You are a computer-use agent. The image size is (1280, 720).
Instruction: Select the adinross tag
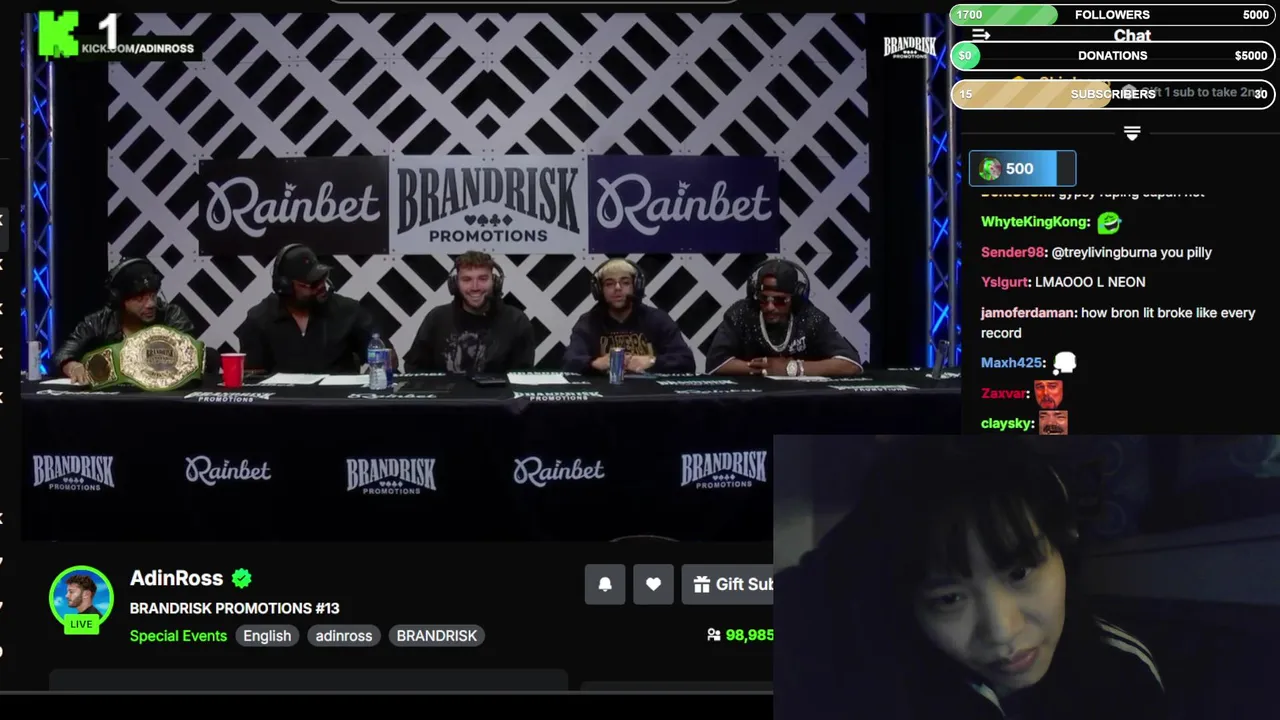coord(344,636)
